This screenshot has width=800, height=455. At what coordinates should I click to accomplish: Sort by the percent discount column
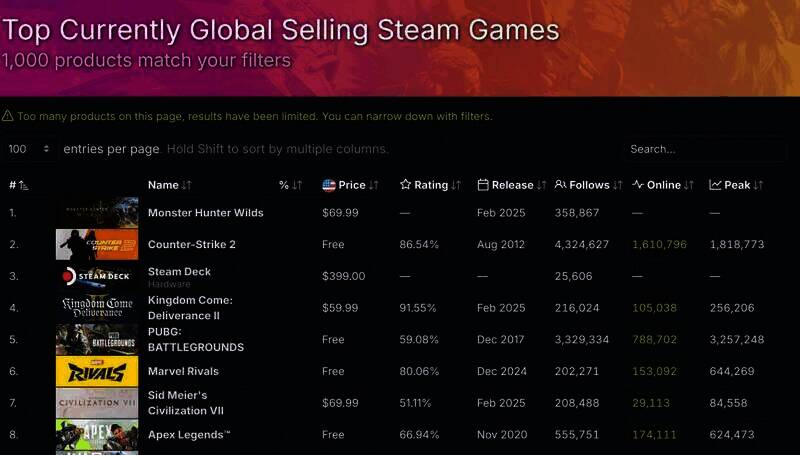pos(290,185)
